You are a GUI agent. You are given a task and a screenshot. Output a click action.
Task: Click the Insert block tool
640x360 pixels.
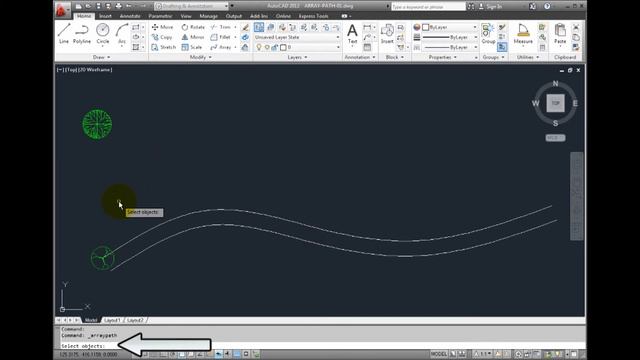[387, 33]
